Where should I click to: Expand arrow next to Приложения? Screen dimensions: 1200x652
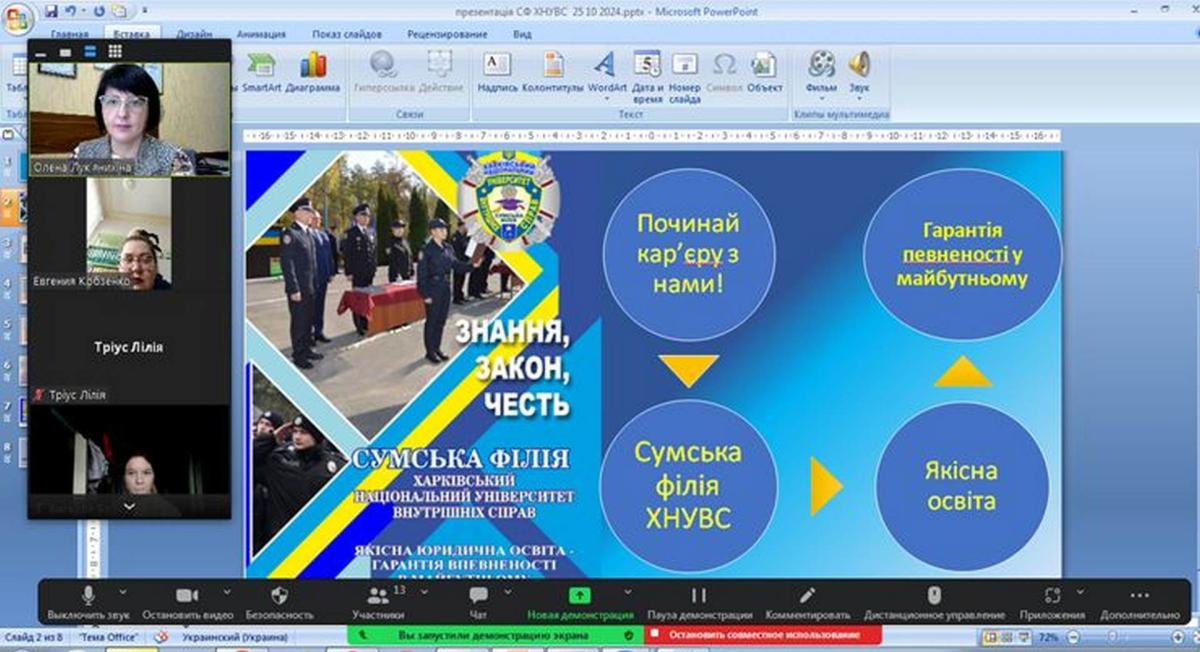coord(1081,591)
